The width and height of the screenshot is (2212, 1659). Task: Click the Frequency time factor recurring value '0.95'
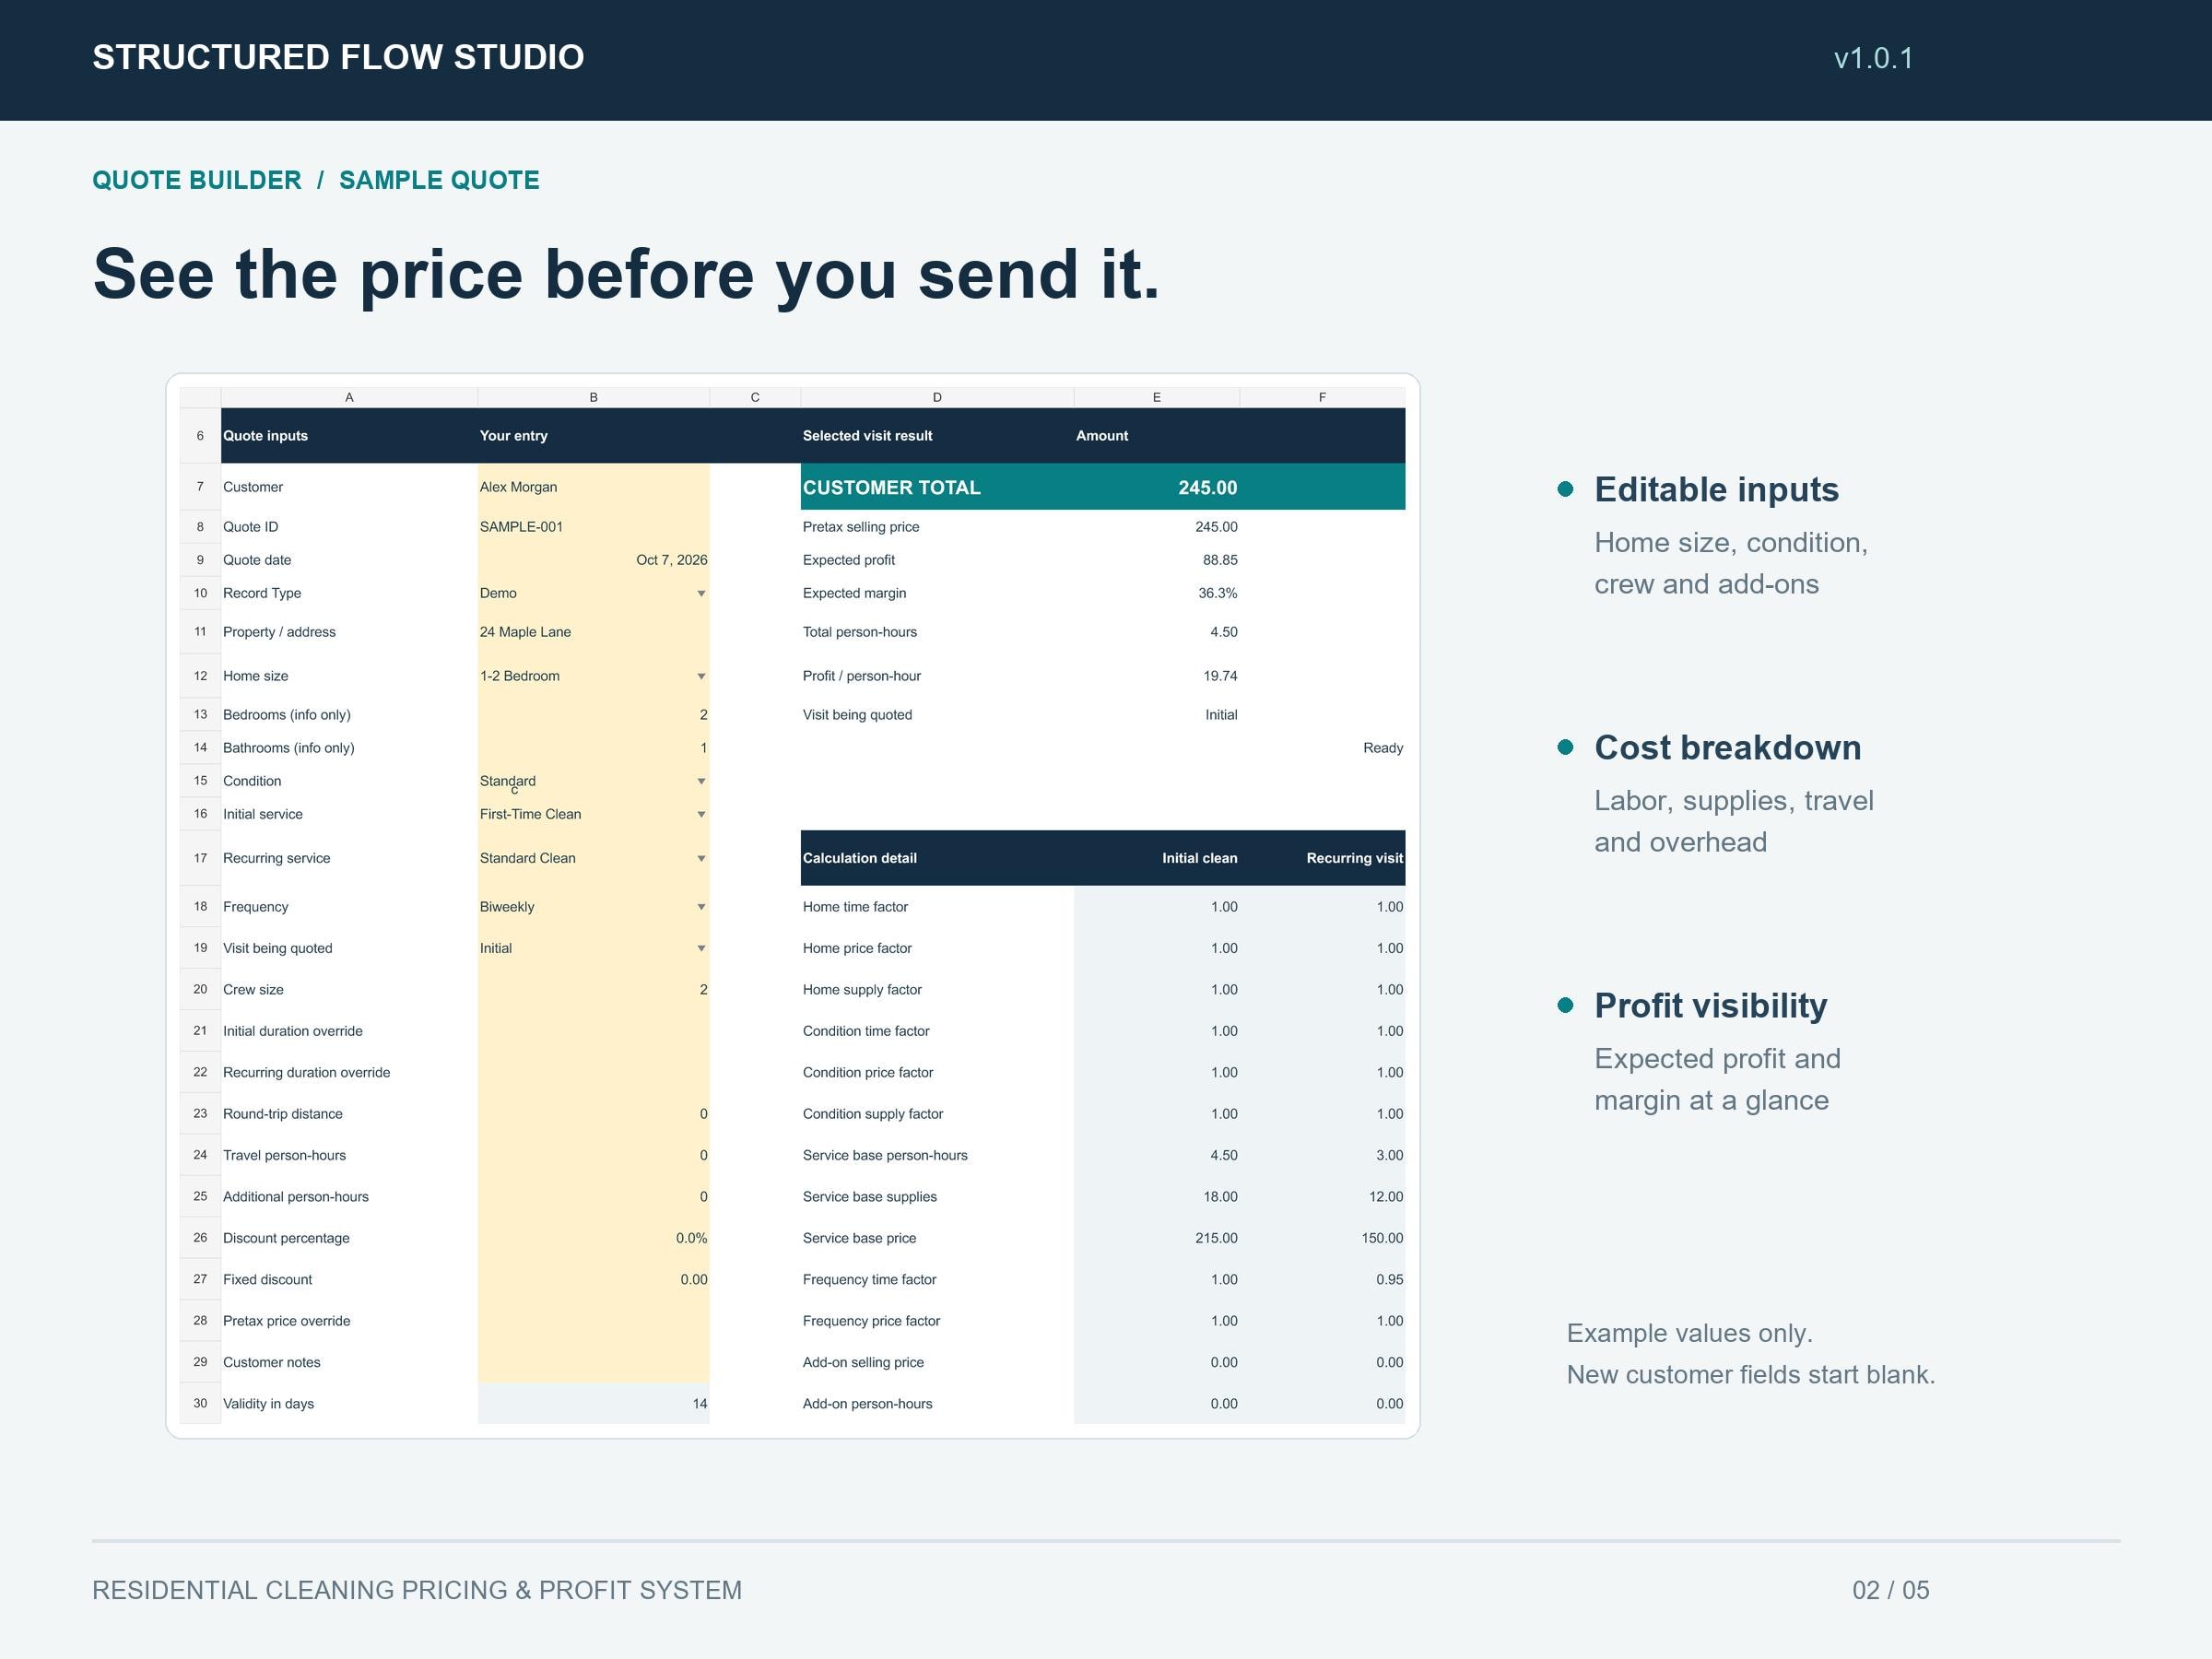pos(1389,1280)
